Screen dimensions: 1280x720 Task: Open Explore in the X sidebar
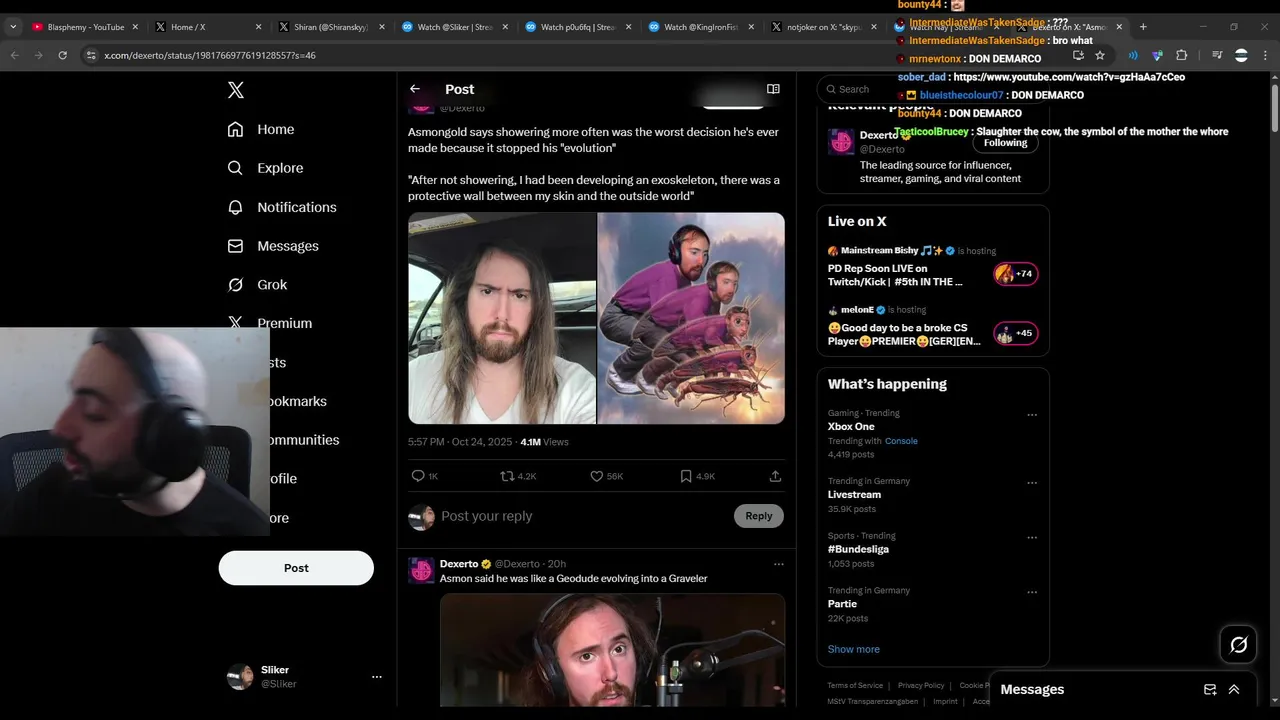coord(265,168)
